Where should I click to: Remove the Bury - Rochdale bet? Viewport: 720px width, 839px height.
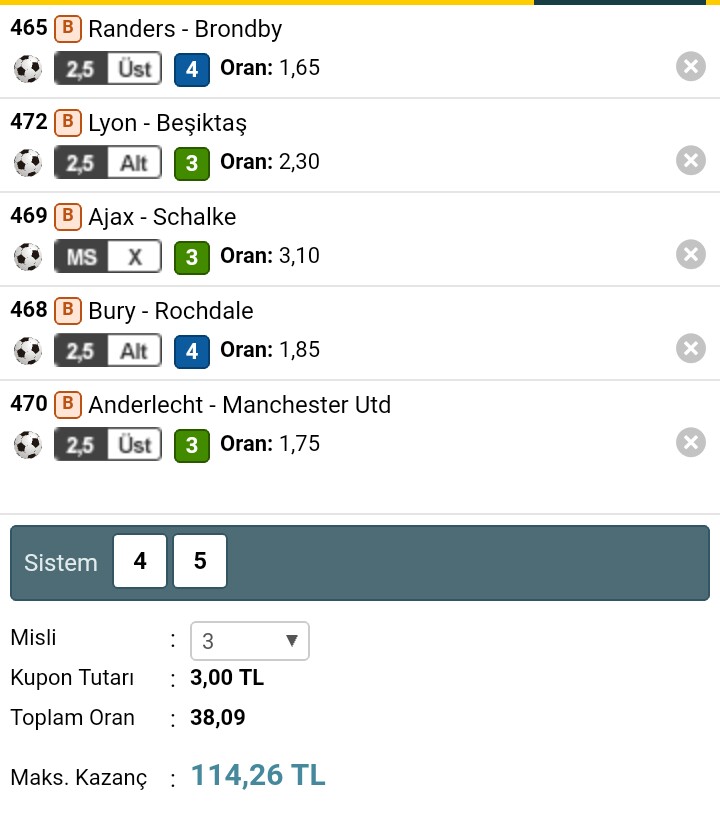pyautogui.click(x=690, y=348)
